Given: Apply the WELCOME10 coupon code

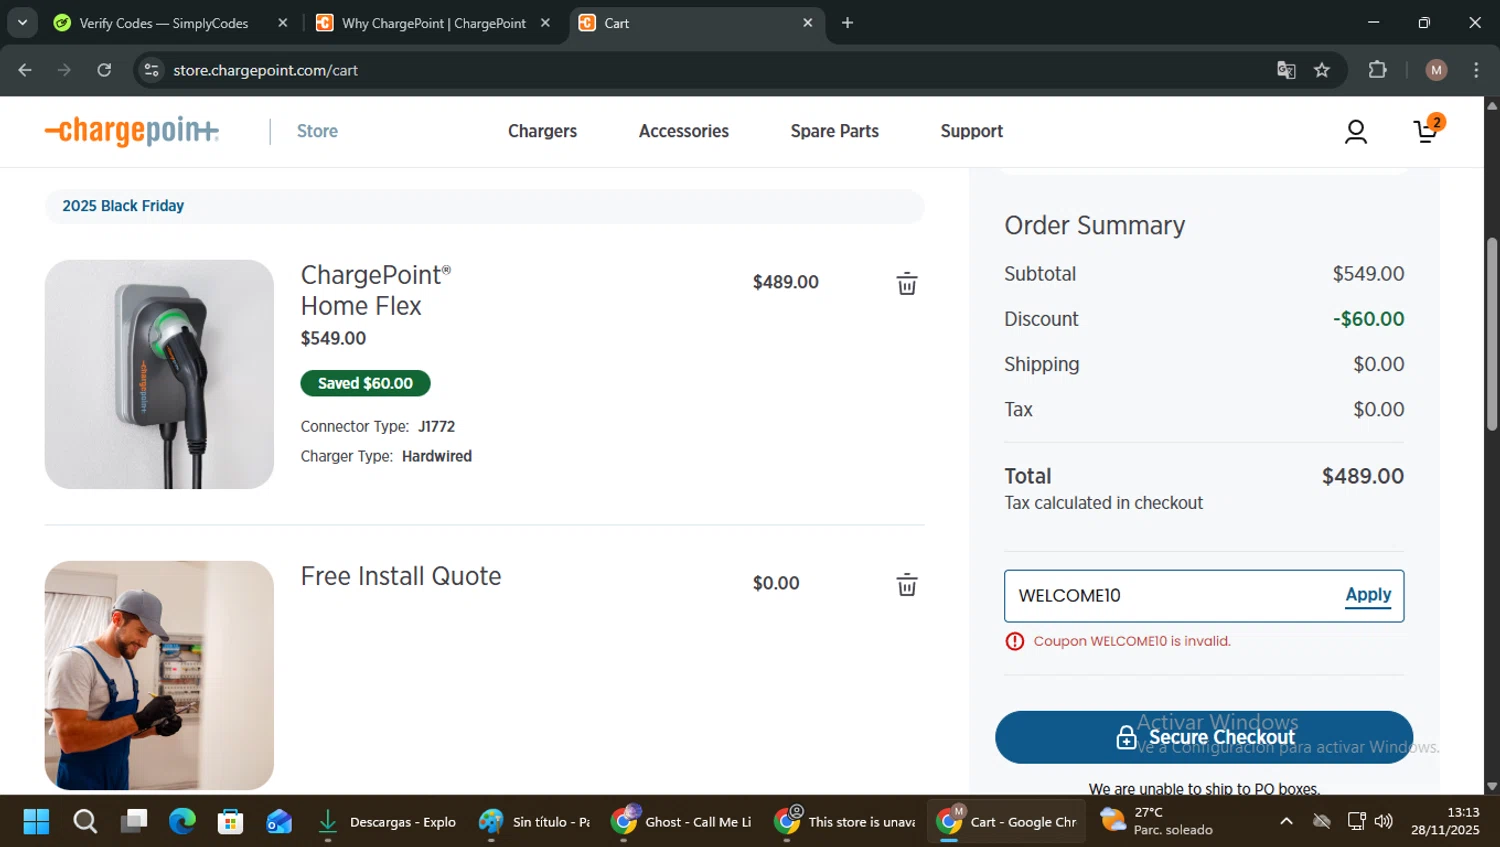Looking at the screenshot, I should click(1368, 595).
